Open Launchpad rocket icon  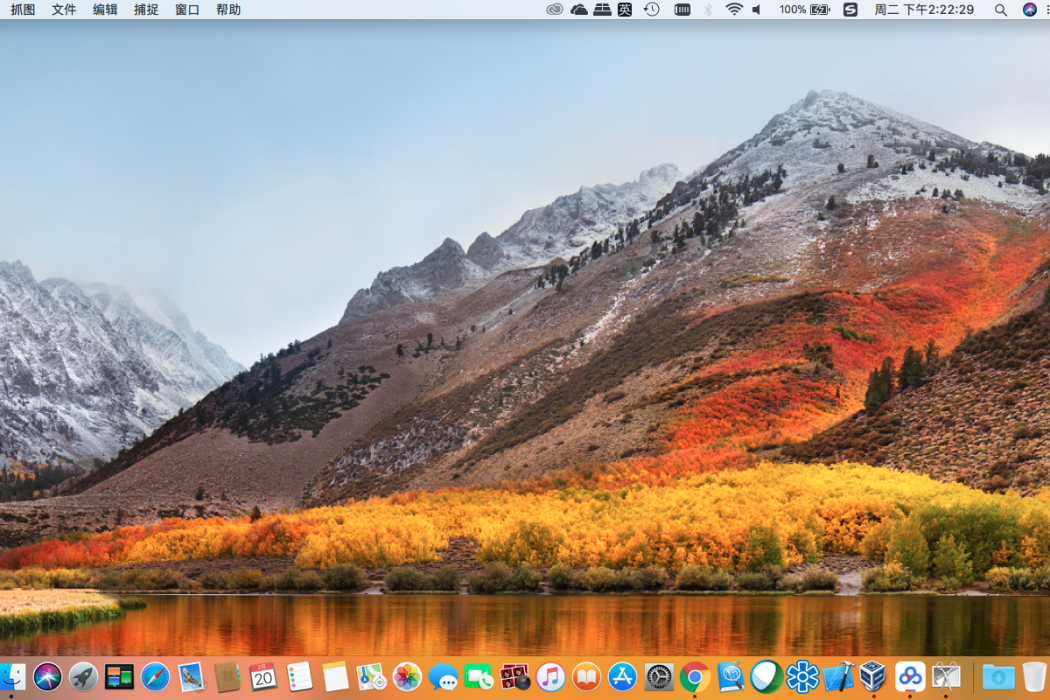coord(83,677)
